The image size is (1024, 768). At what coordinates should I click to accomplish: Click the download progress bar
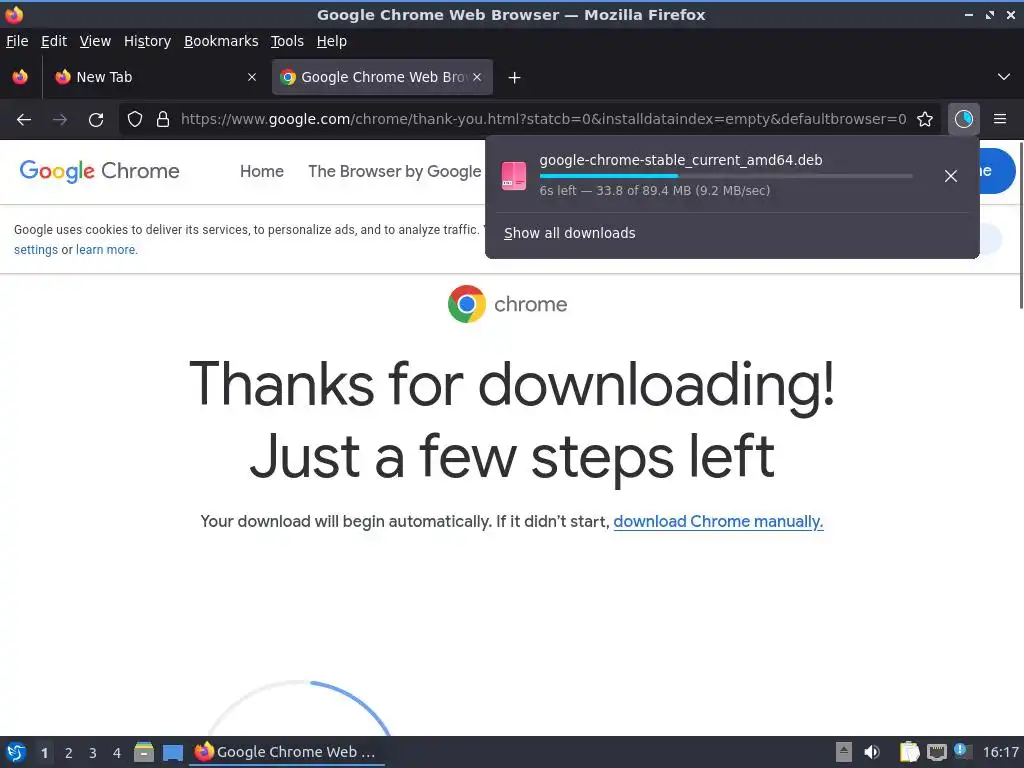pyautogui.click(x=726, y=176)
